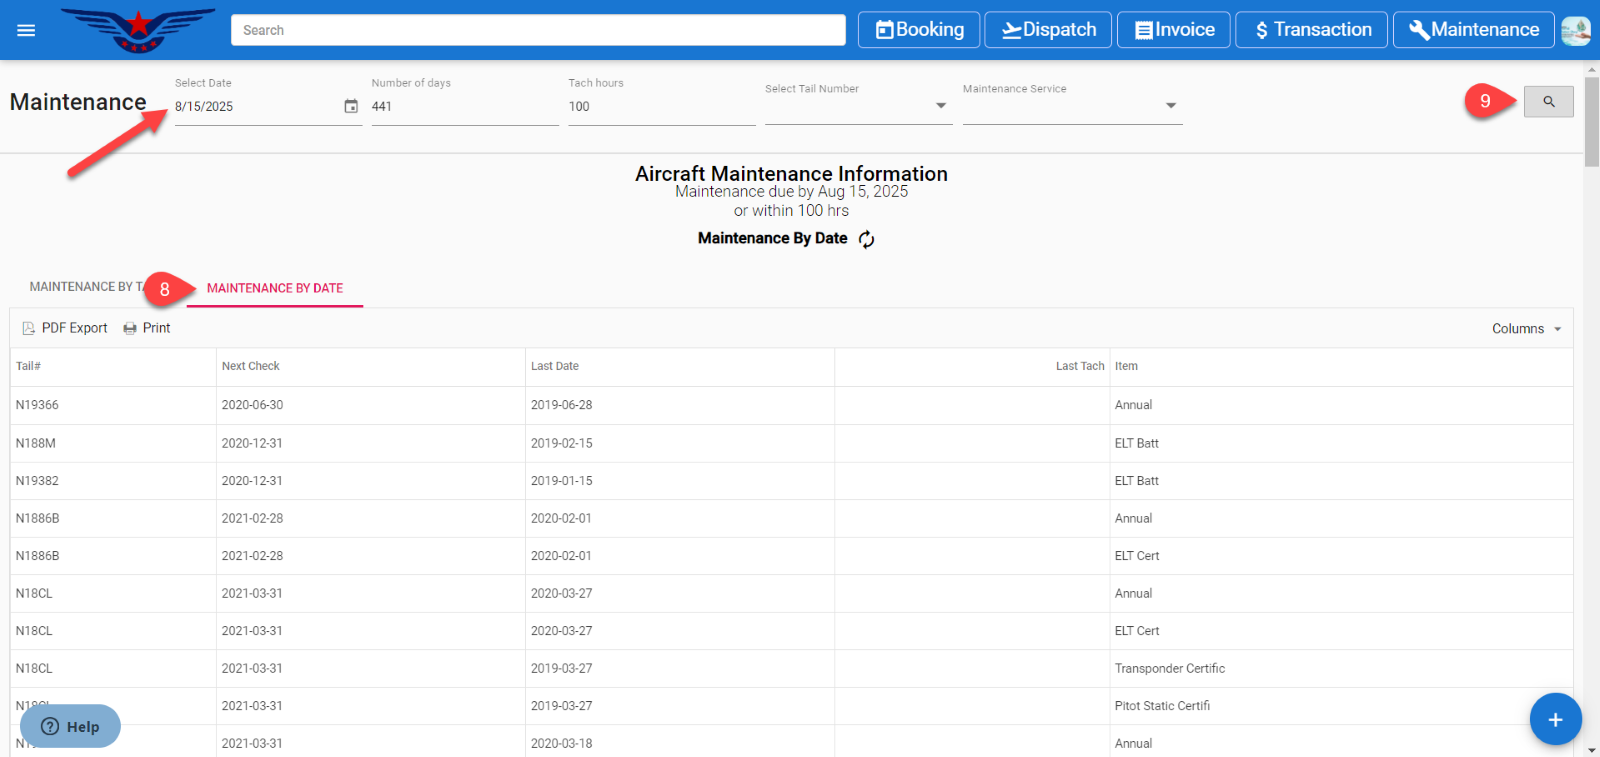
Task: Open the Booking menu item
Action: click(x=919, y=30)
